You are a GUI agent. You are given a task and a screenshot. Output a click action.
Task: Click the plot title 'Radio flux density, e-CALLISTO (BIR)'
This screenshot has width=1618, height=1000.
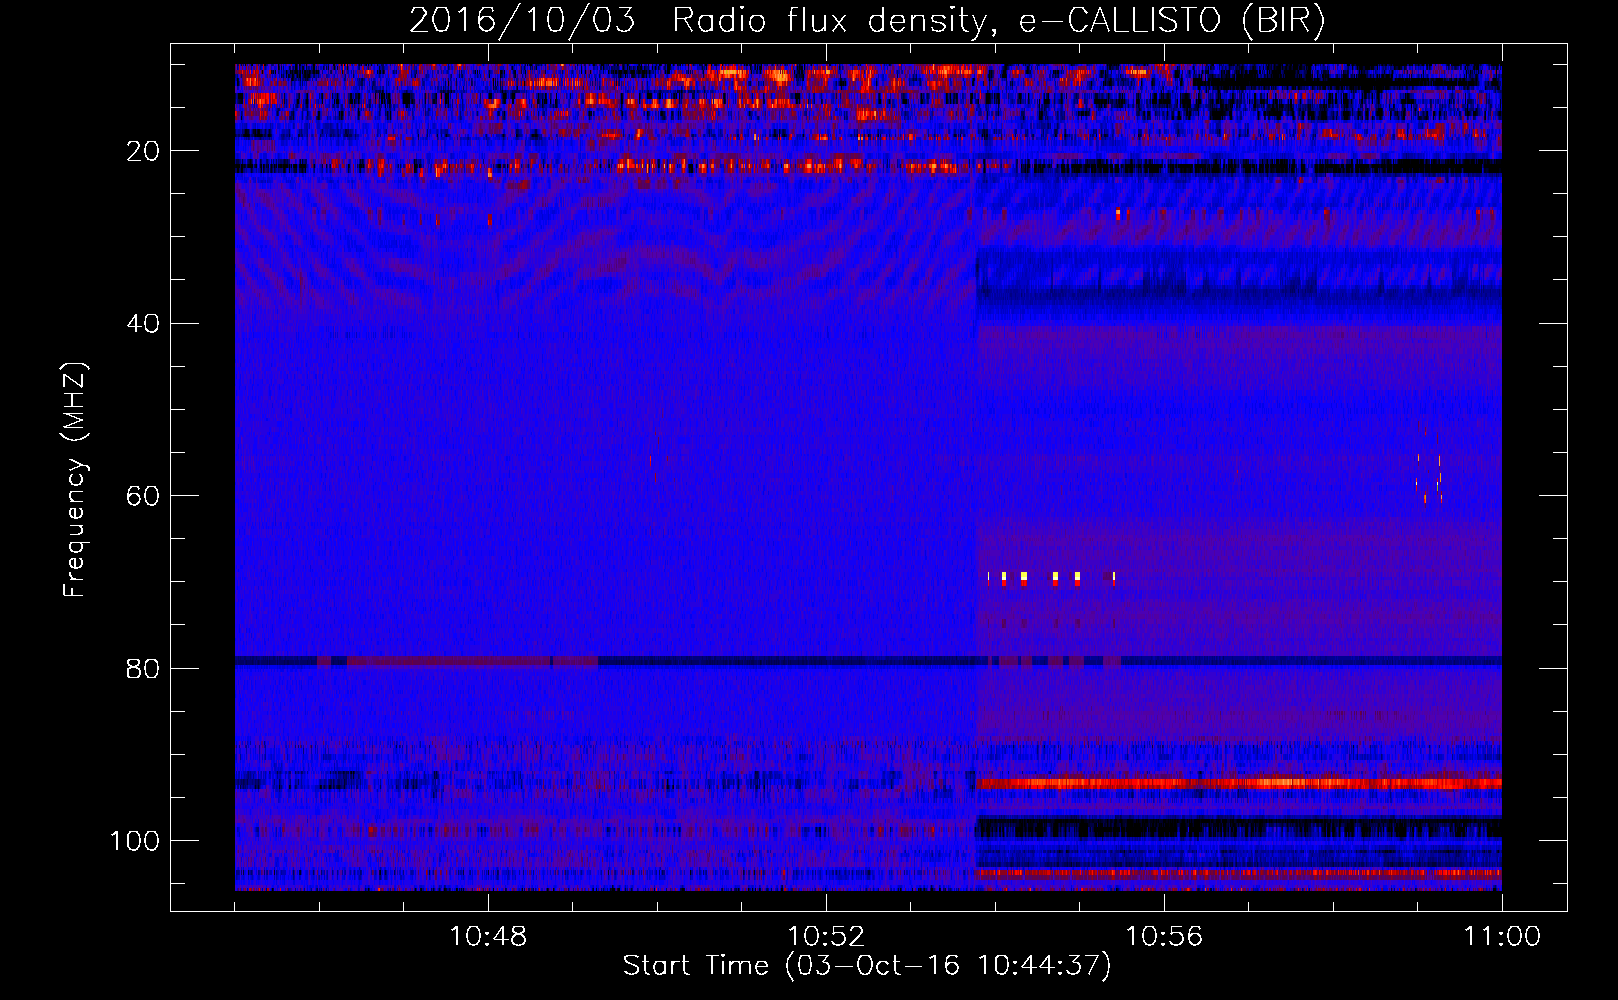click(998, 21)
